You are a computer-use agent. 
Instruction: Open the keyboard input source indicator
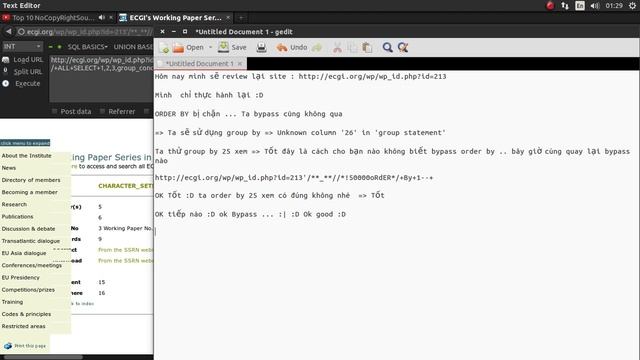point(580,5)
